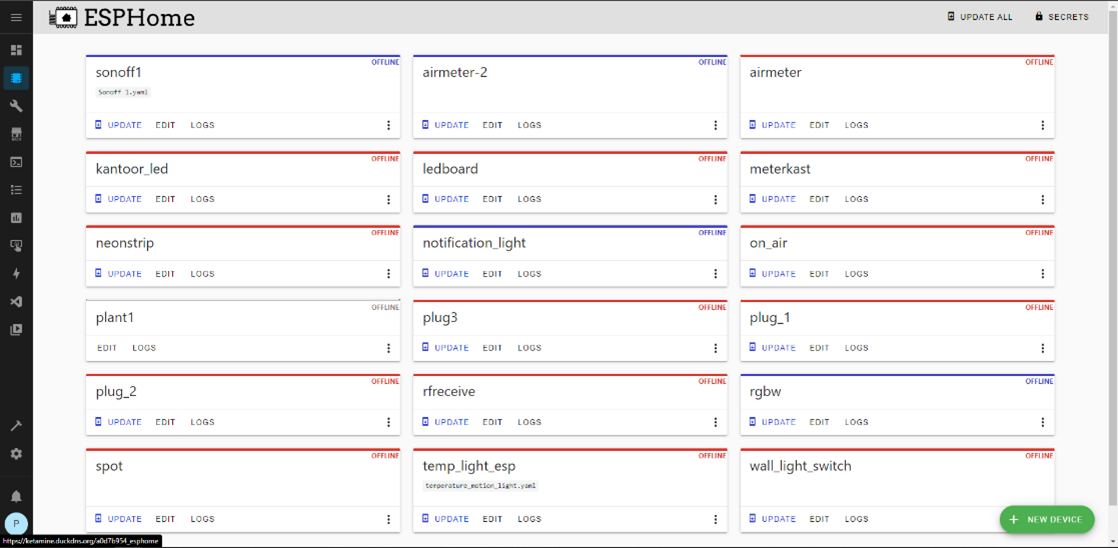This screenshot has height=548, width=1118.
Task: Open the History chart sidebar icon
Action: click(16, 218)
